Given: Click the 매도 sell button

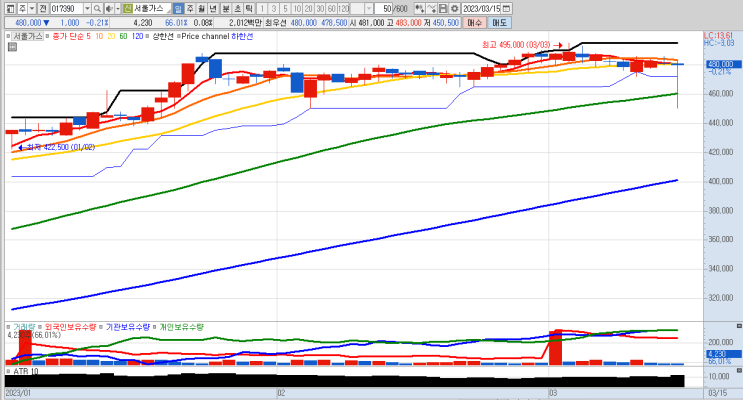Looking at the screenshot, I should (x=499, y=22).
